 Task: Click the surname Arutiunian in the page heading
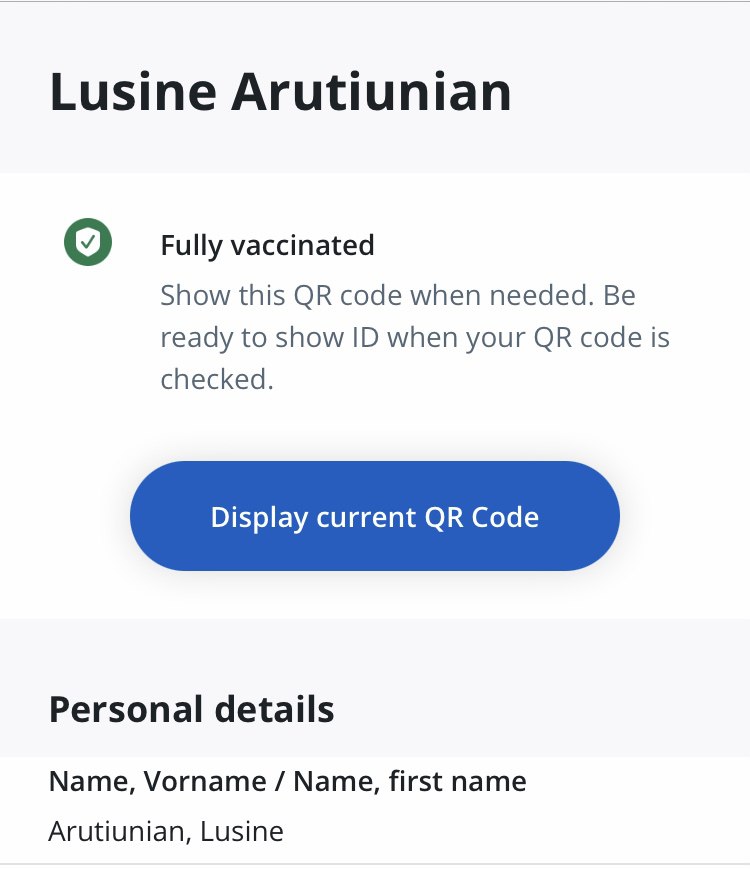[372, 92]
